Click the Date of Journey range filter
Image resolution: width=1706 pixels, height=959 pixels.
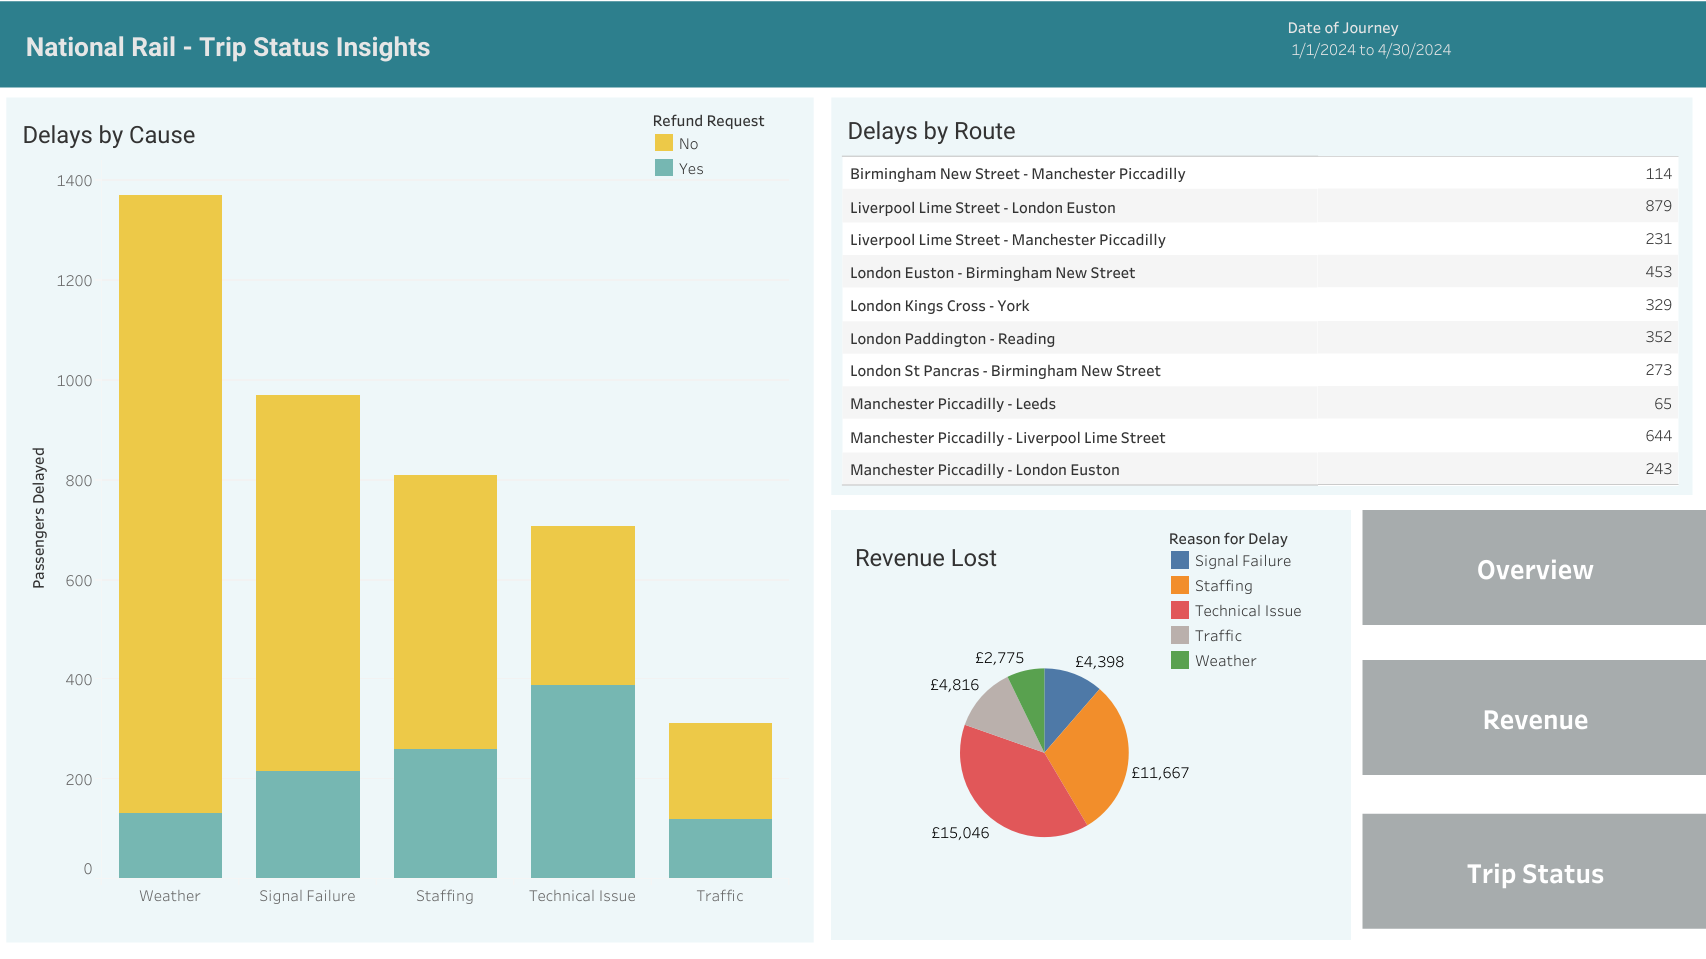tap(1370, 50)
